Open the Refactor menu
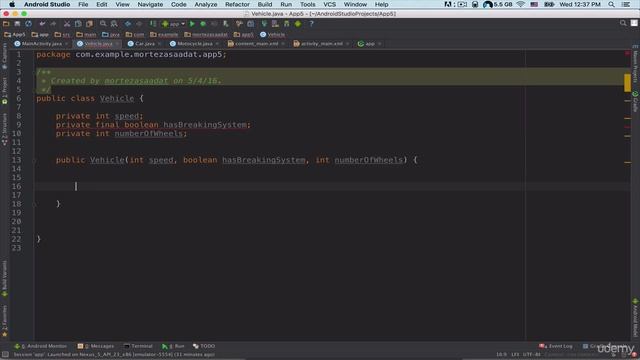Image resolution: width=640 pixels, height=360 pixels. pyautogui.click(x=237, y=4)
